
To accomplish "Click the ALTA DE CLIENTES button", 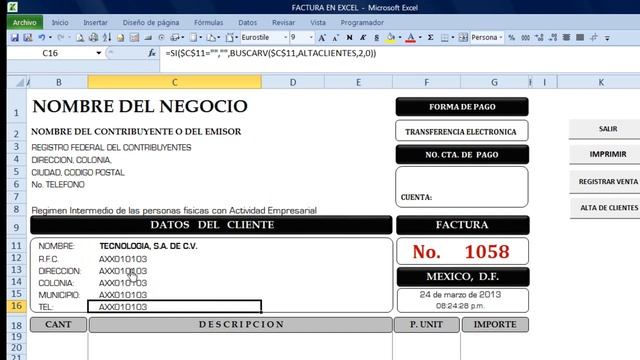I will 605,208.
